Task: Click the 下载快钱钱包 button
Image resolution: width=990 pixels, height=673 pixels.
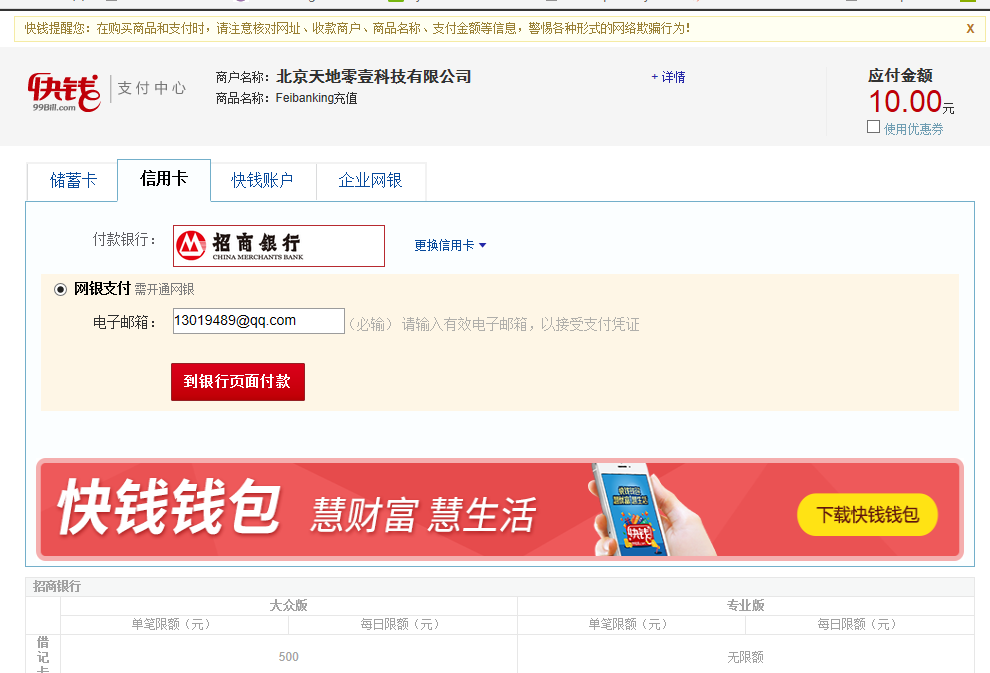Action: pos(868,515)
